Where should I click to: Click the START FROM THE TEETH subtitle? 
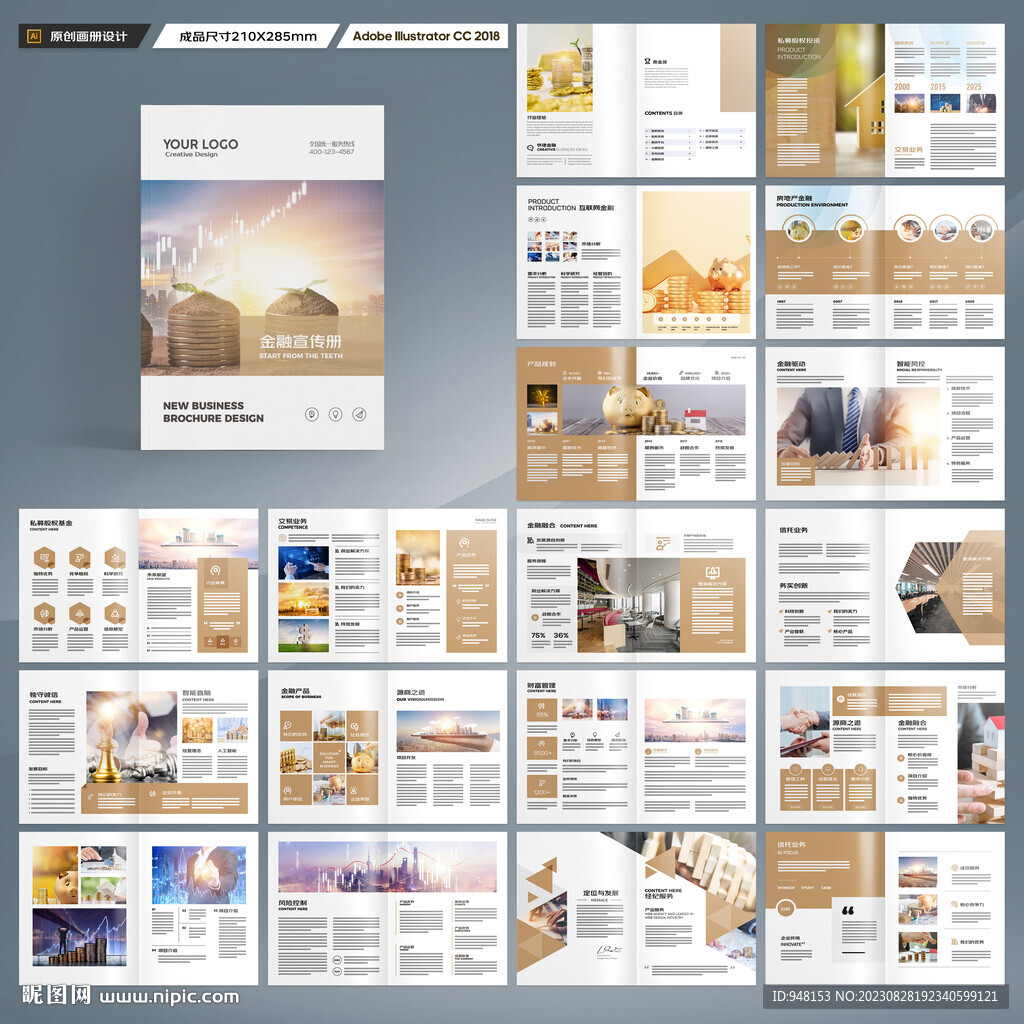click(300, 356)
